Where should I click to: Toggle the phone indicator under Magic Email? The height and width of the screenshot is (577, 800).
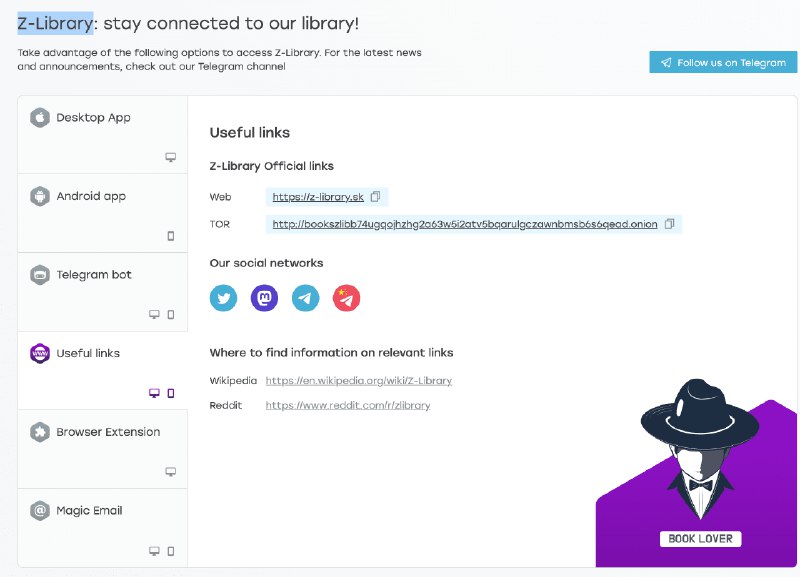coord(169,550)
